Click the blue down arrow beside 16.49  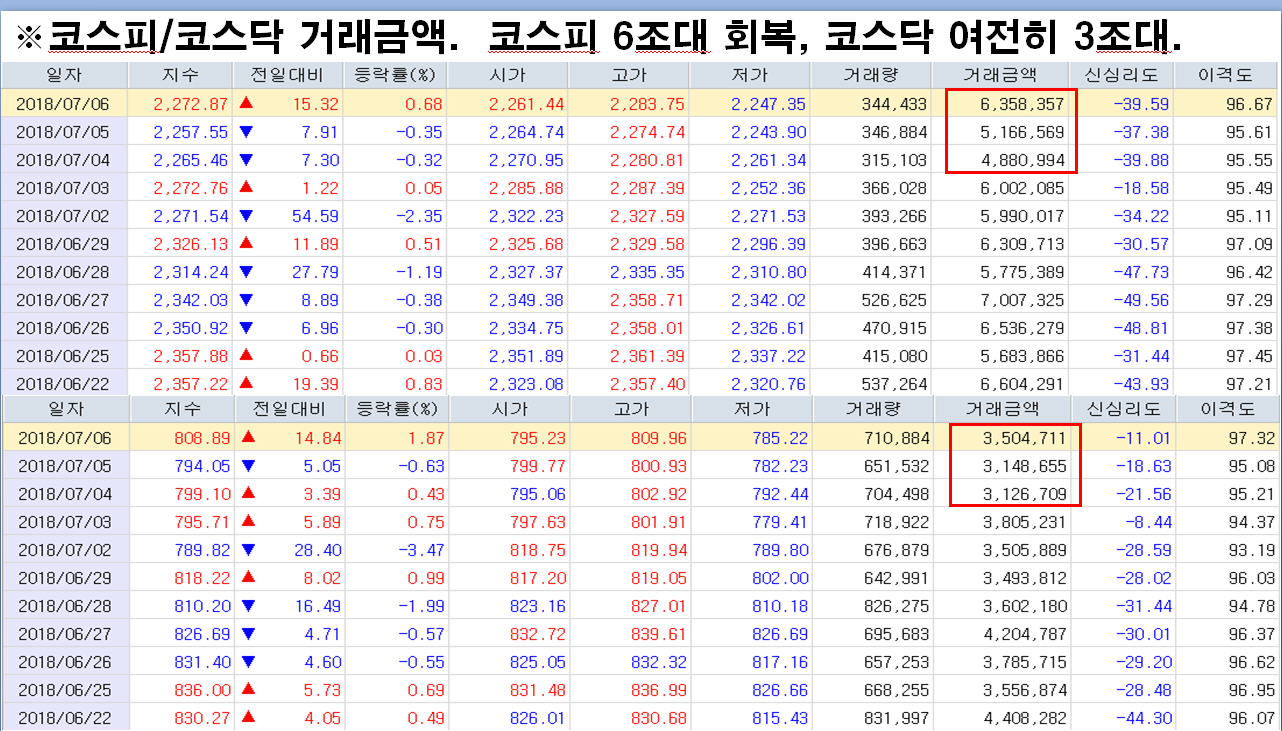246,606
